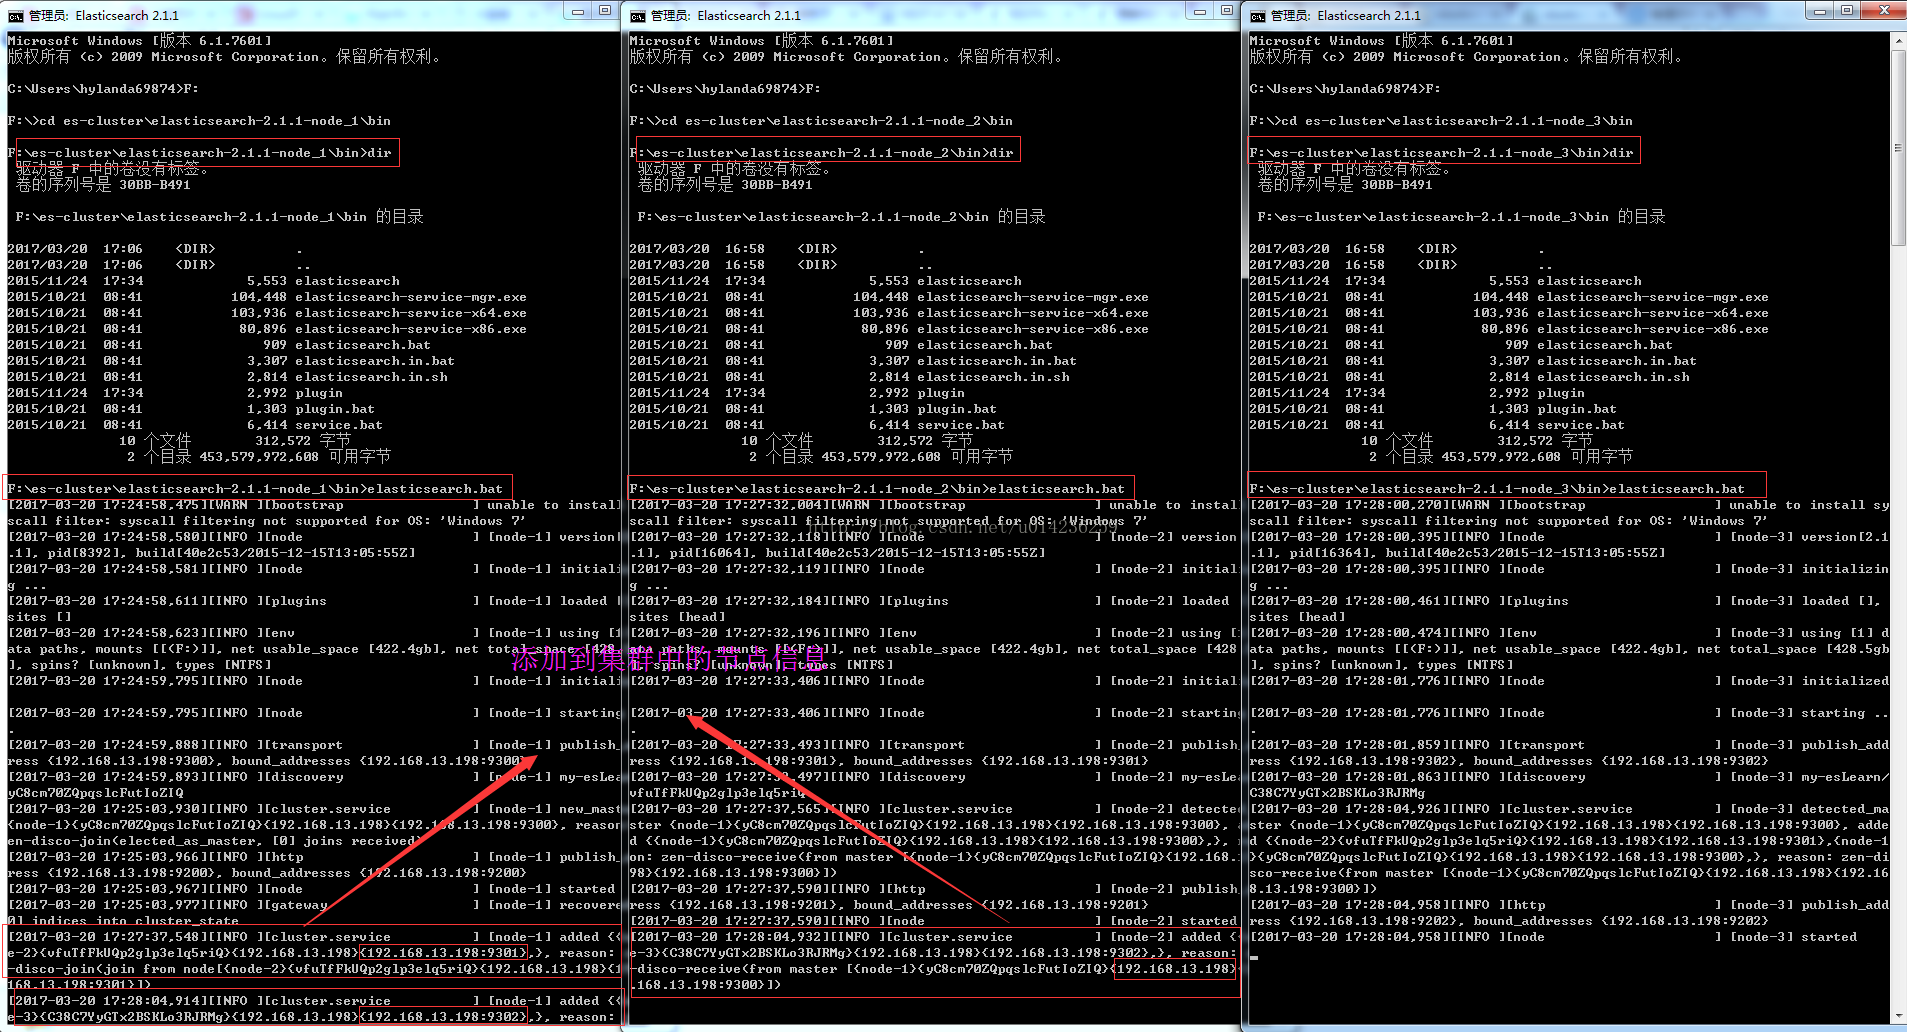Click the 'cd es-cluster\elasticsearch-2.1.1-node_1\bin' command line
The image size is (1907, 1032).
(199, 121)
